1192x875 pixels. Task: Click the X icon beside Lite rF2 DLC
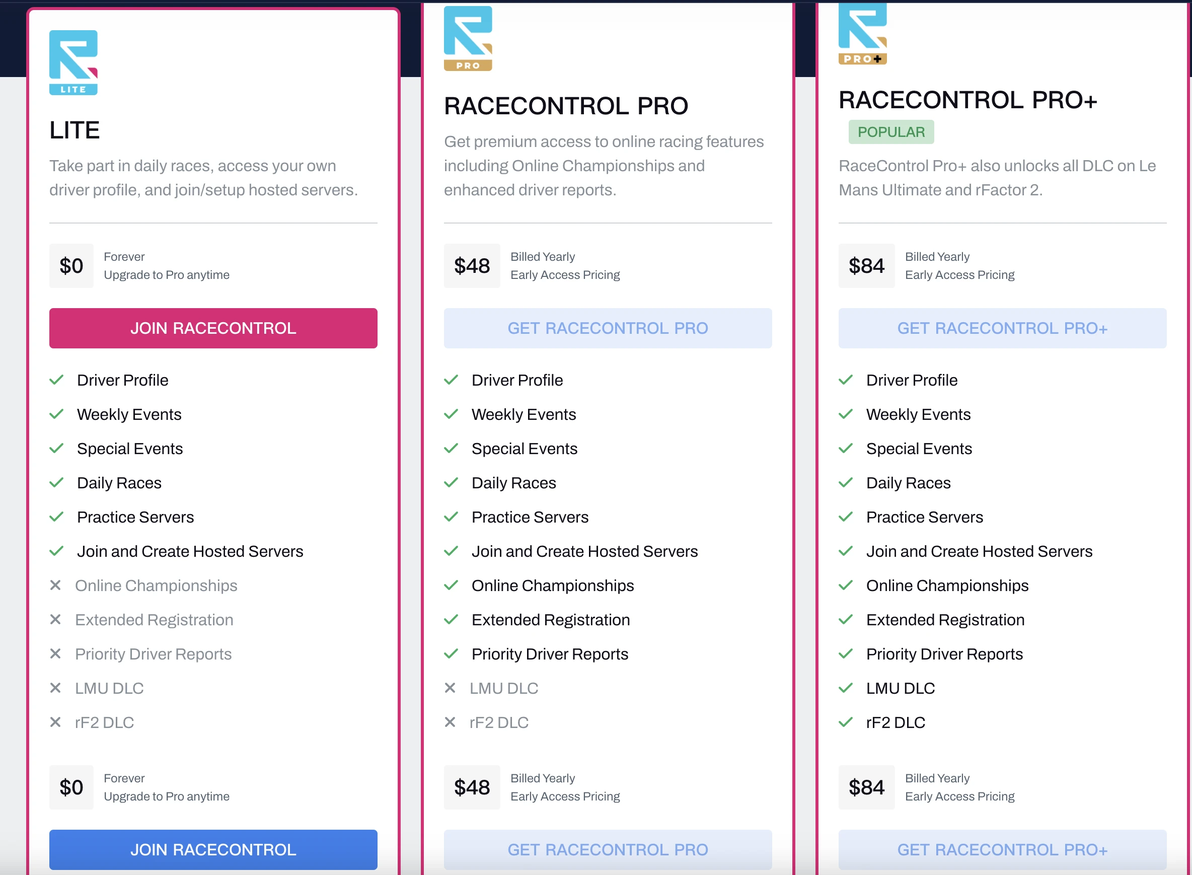tap(56, 722)
